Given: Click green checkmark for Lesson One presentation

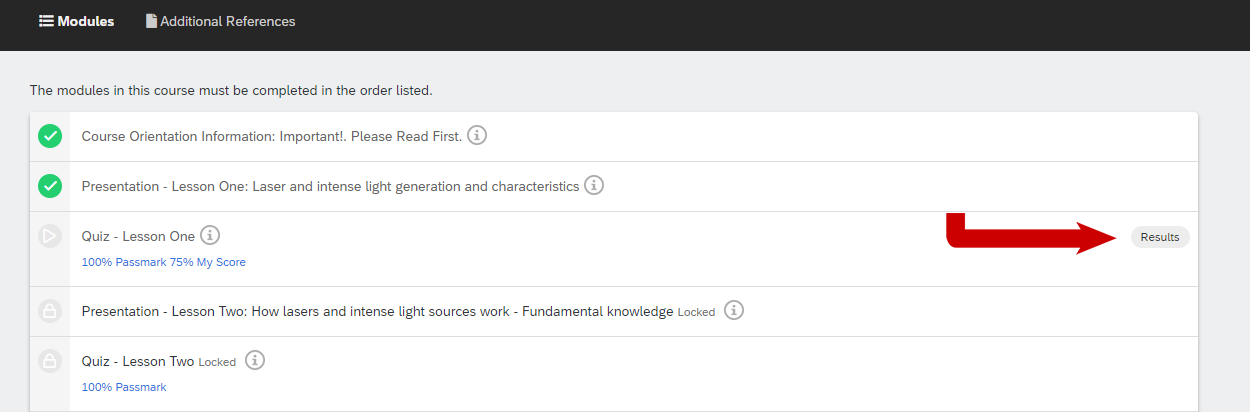Looking at the screenshot, I should click(x=50, y=186).
